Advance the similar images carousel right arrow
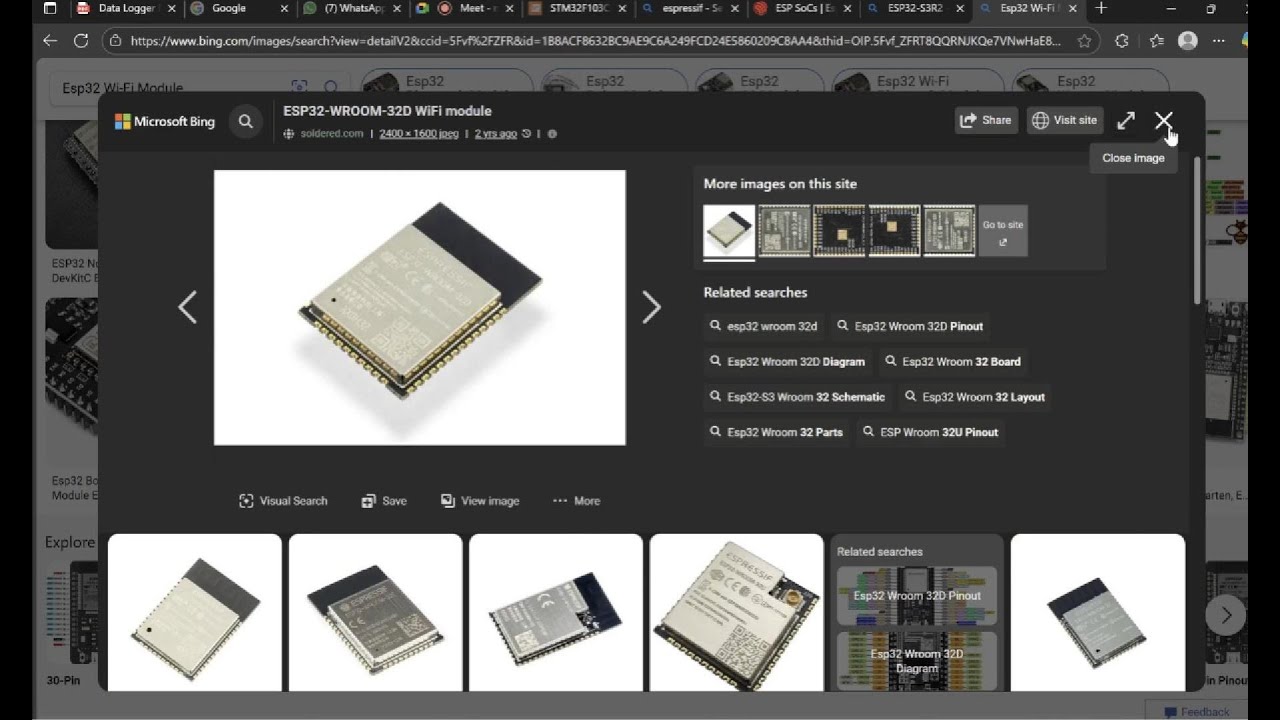 (1226, 614)
